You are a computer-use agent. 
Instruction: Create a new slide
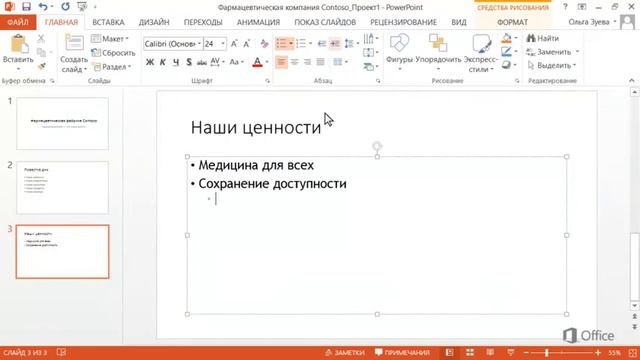click(74, 43)
